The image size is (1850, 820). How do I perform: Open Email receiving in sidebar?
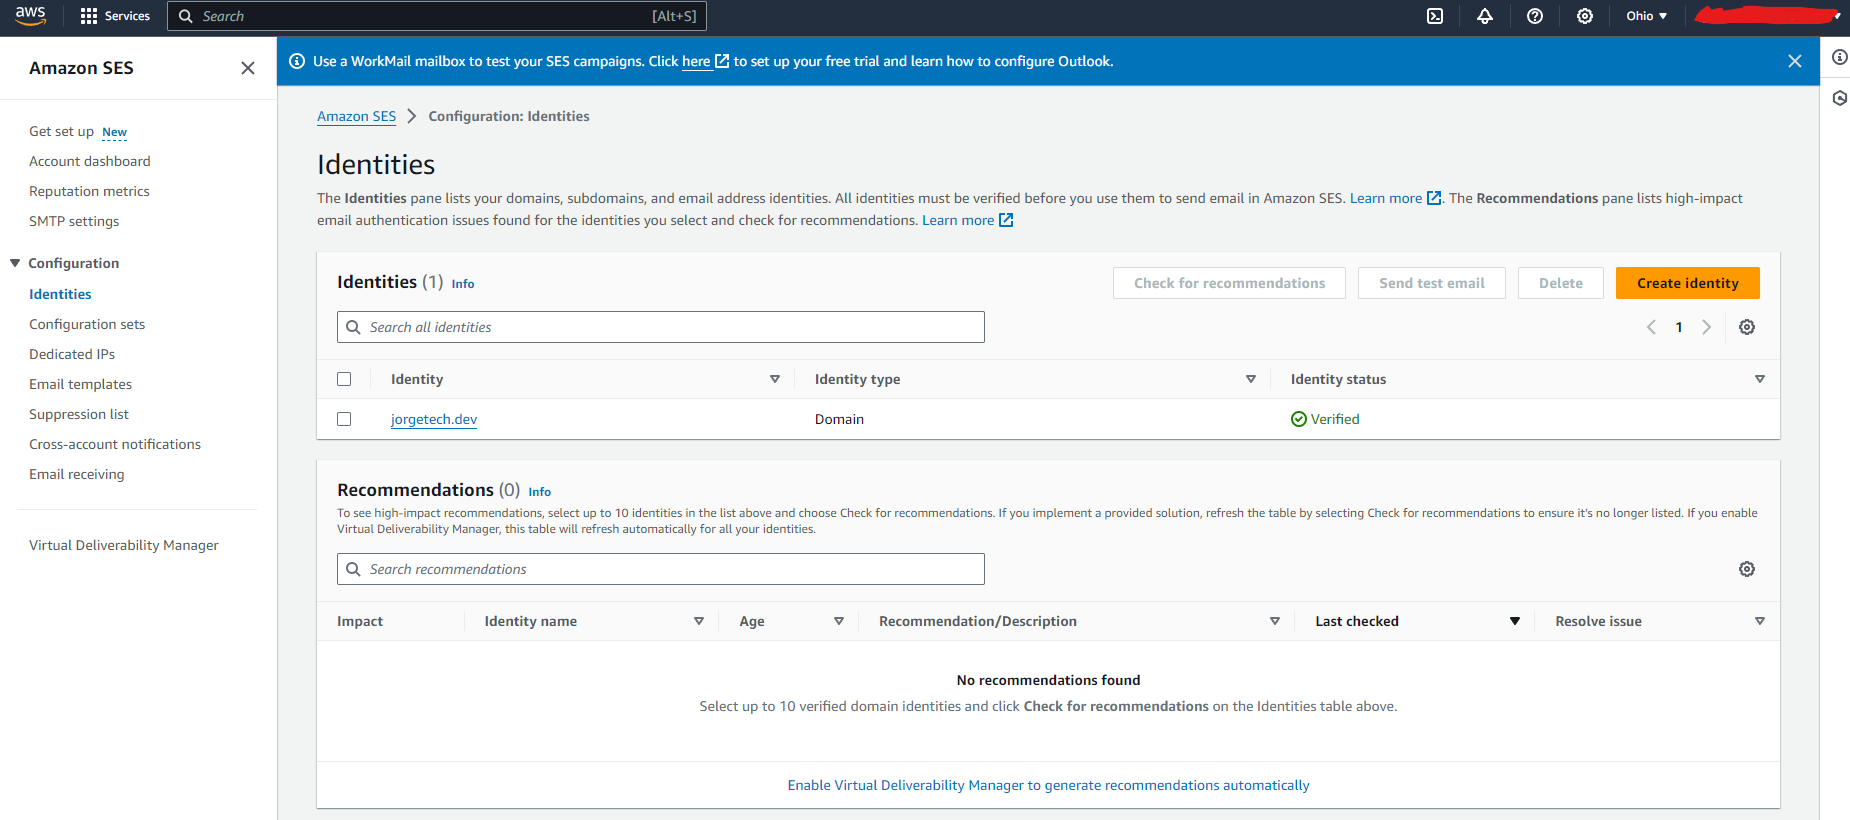[x=77, y=474]
